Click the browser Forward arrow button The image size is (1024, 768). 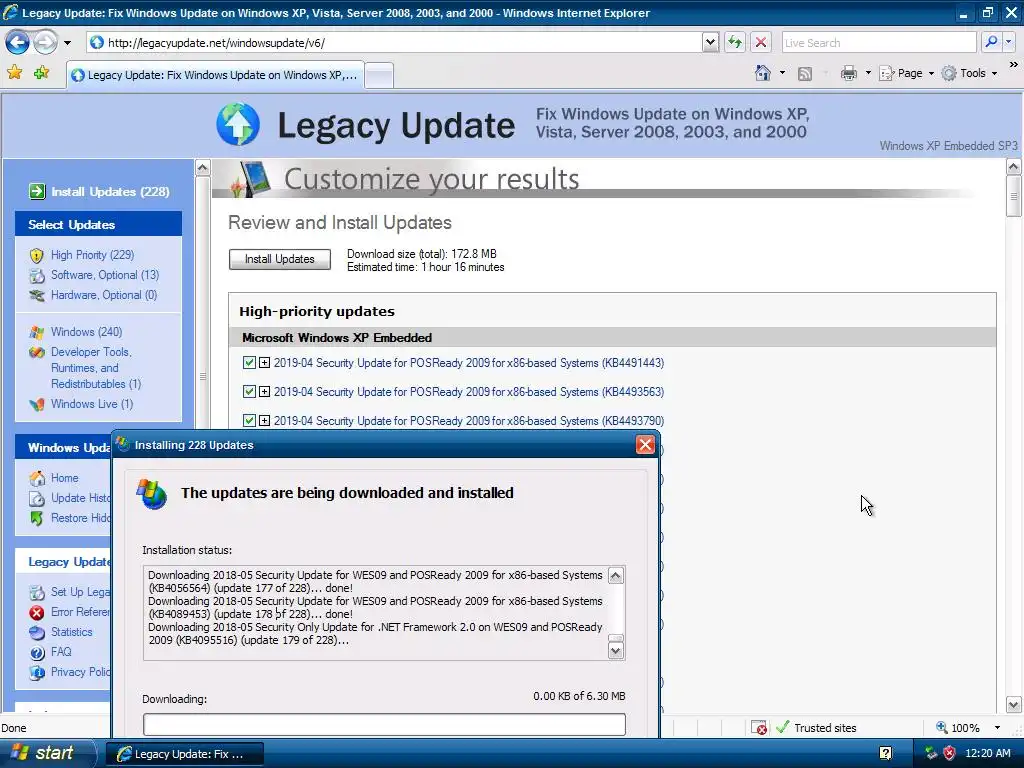coord(45,43)
